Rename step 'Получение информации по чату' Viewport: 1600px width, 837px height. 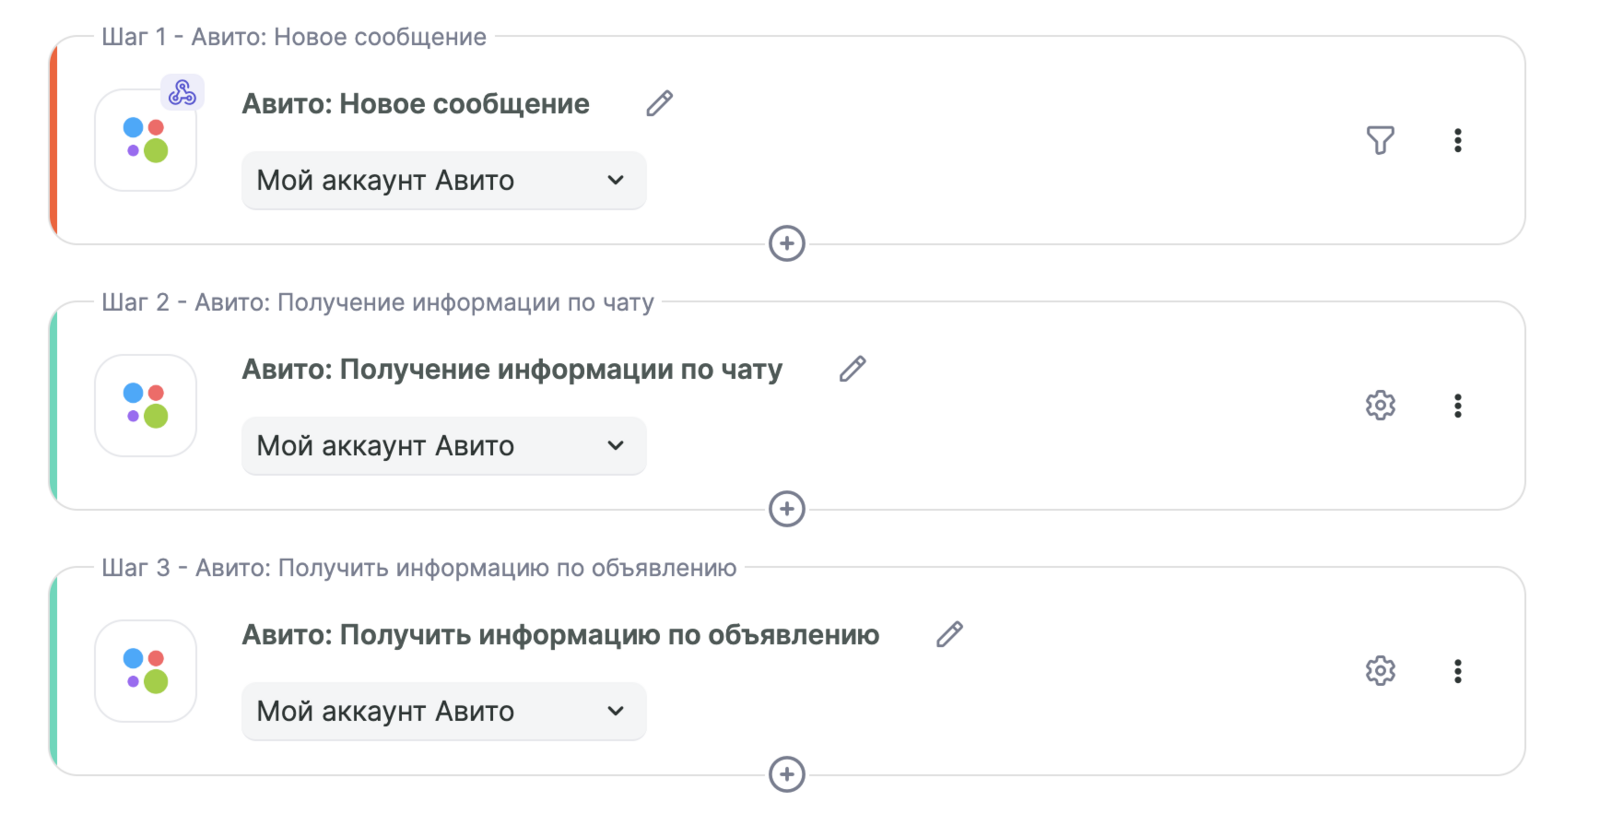[x=852, y=369]
